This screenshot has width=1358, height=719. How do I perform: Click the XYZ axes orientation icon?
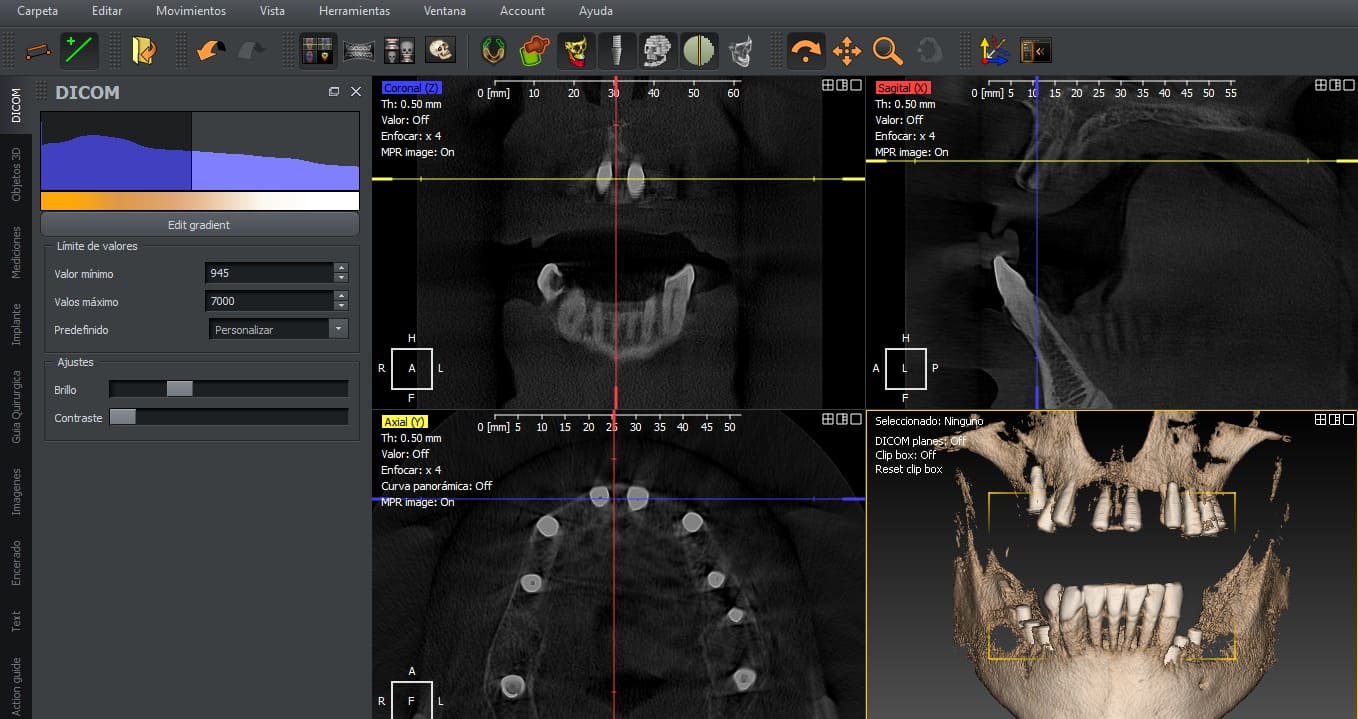tap(993, 50)
